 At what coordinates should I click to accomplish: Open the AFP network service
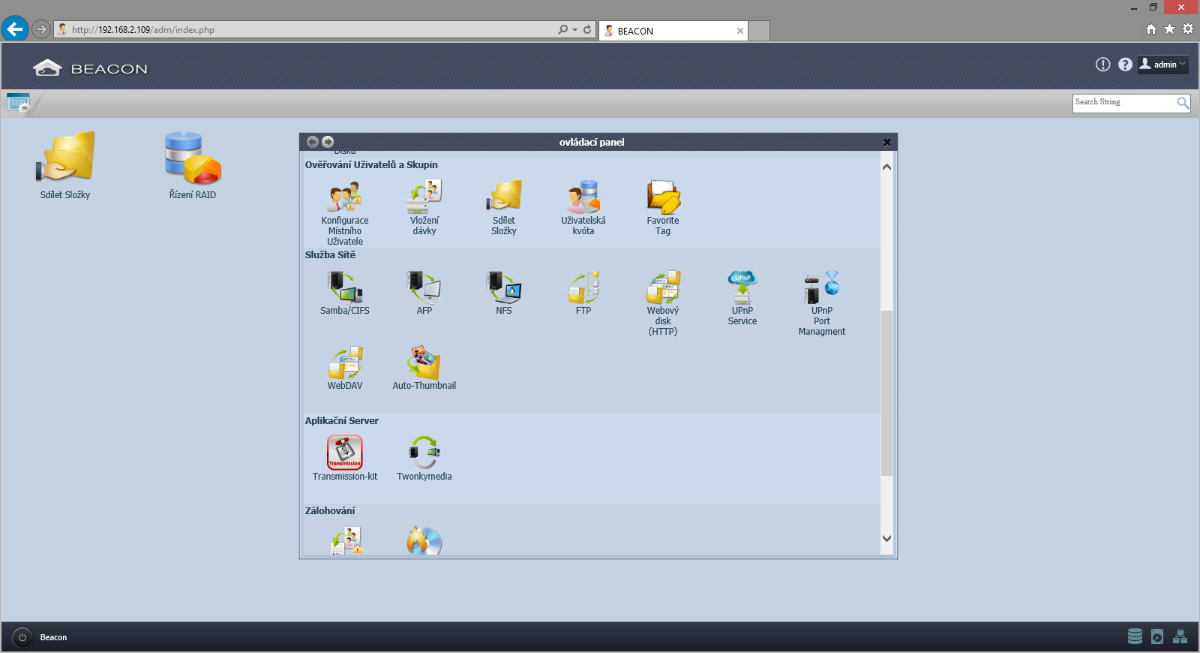[424, 288]
